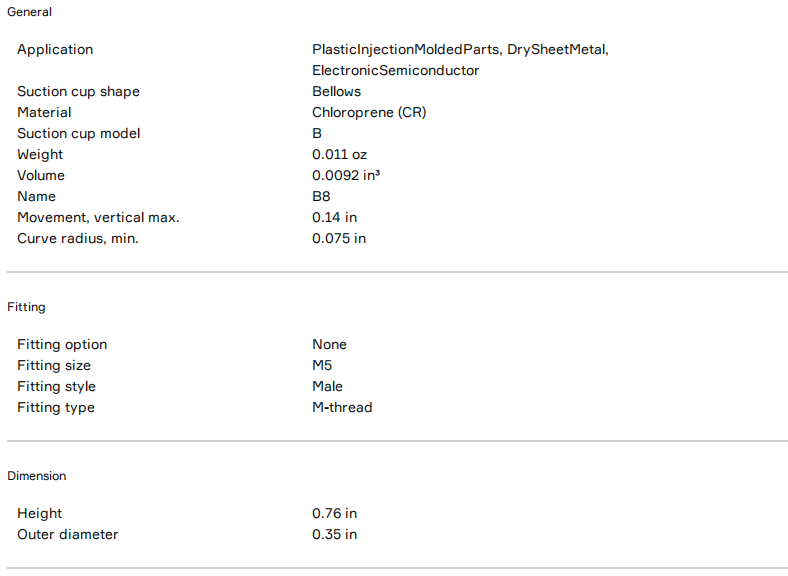Image resolution: width=788 pixels, height=576 pixels.
Task: Select the 0.76 in height value
Action: point(334,513)
